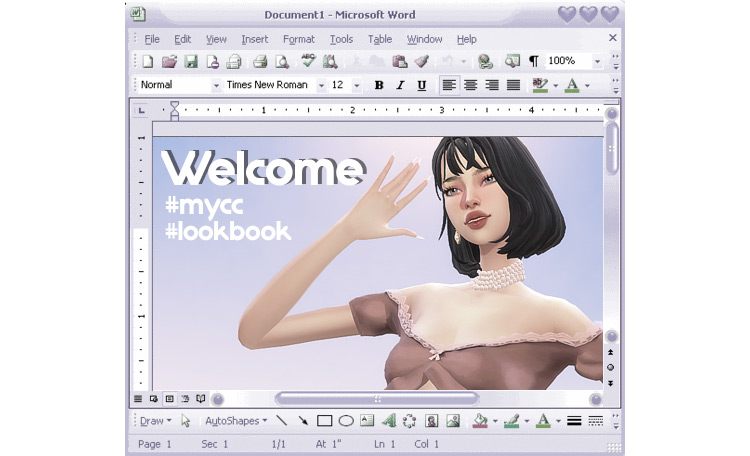Switch to Web Layout view
Image resolution: width=750 pixels, height=456 pixels.
154,399
